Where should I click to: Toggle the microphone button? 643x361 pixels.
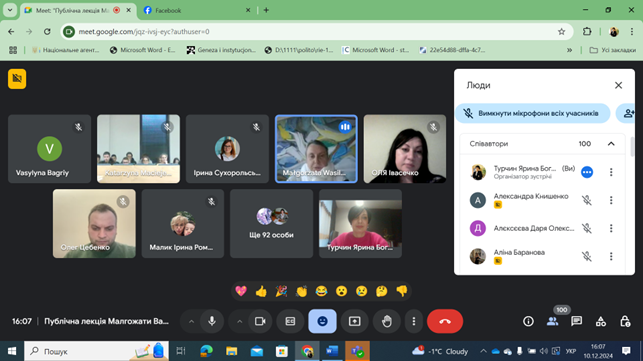click(x=212, y=321)
